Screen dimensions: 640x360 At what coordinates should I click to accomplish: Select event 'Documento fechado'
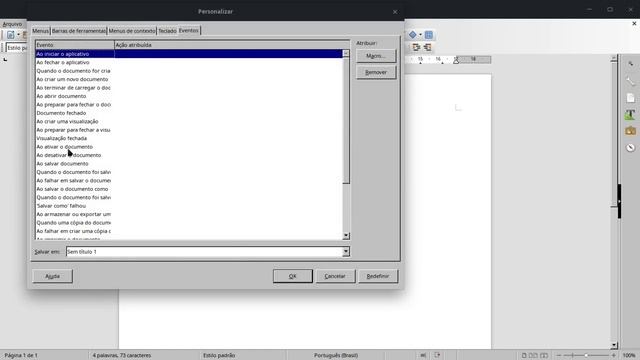(189, 113)
